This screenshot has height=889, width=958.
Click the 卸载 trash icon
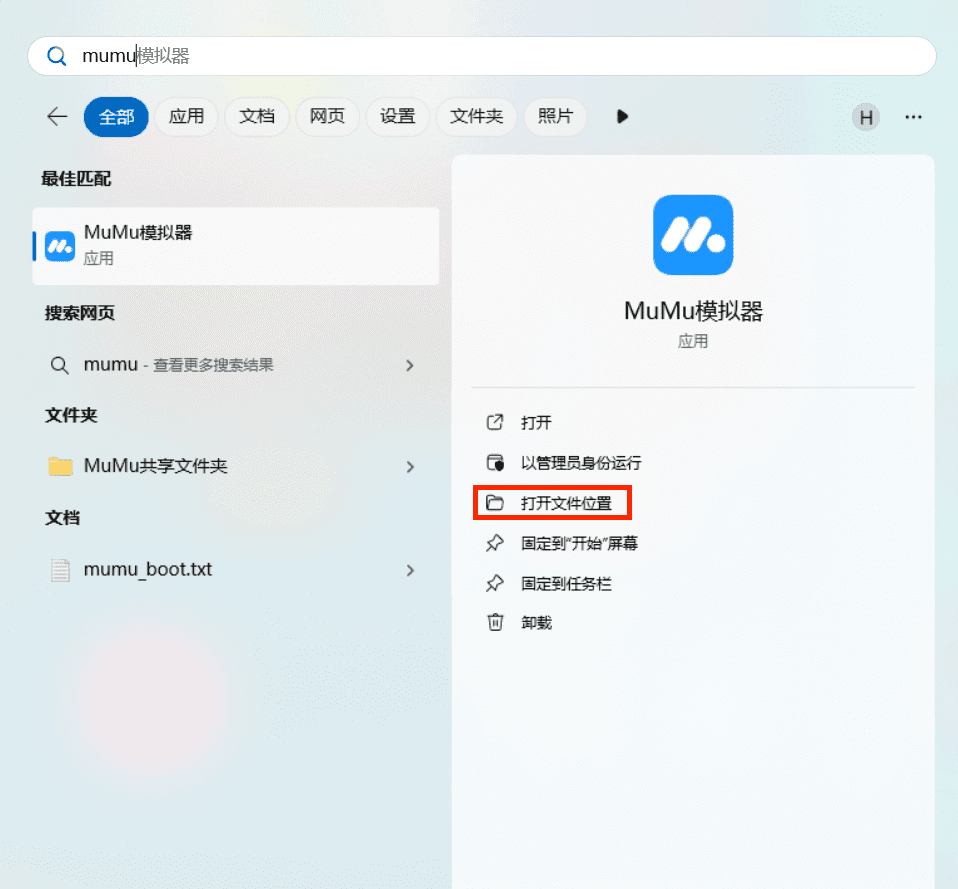pyautogui.click(x=495, y=623)
